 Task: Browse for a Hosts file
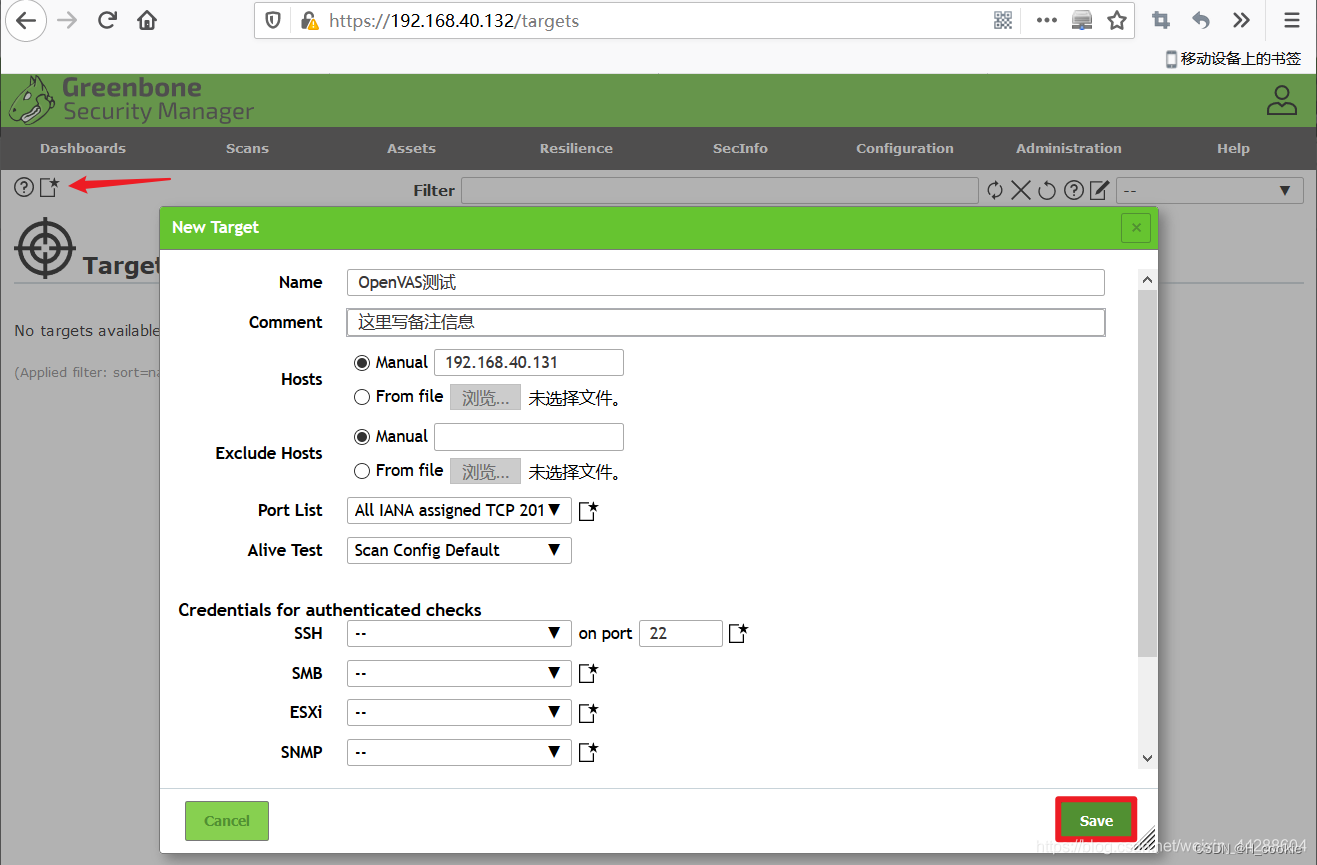[x=485, y=397]
